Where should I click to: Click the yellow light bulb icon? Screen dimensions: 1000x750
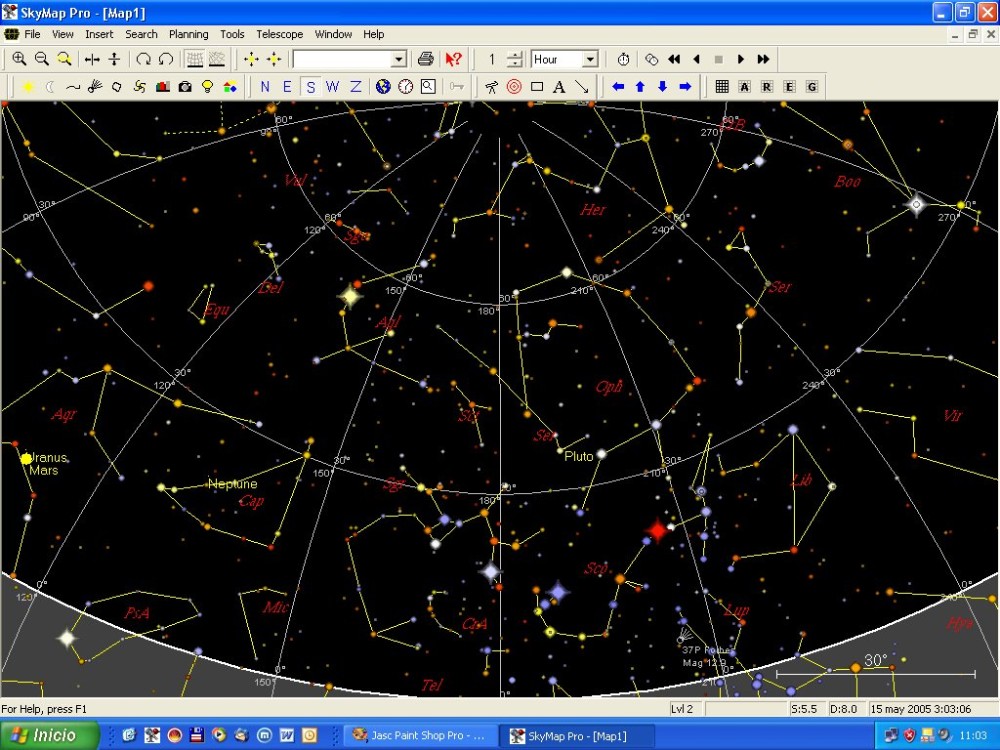click(x=207, y=87)
